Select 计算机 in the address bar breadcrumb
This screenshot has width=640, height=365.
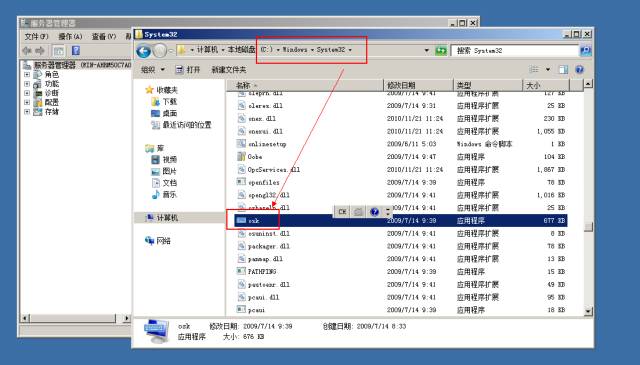click(x=207, y=50)
